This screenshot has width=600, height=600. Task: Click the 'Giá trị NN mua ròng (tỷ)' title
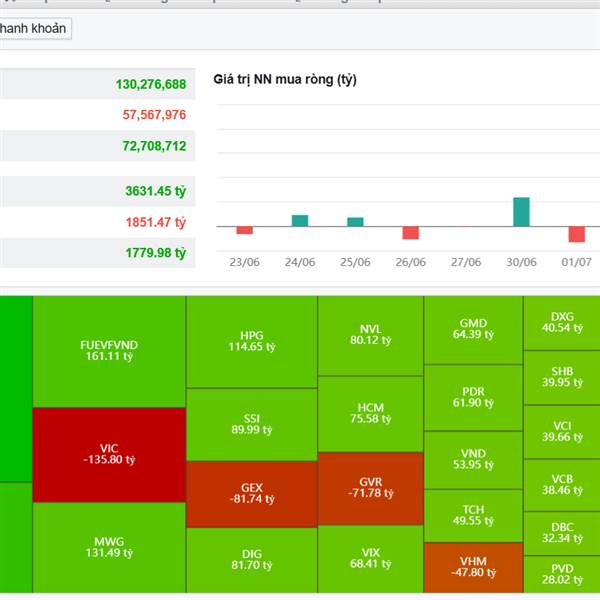tap(285, 80)
